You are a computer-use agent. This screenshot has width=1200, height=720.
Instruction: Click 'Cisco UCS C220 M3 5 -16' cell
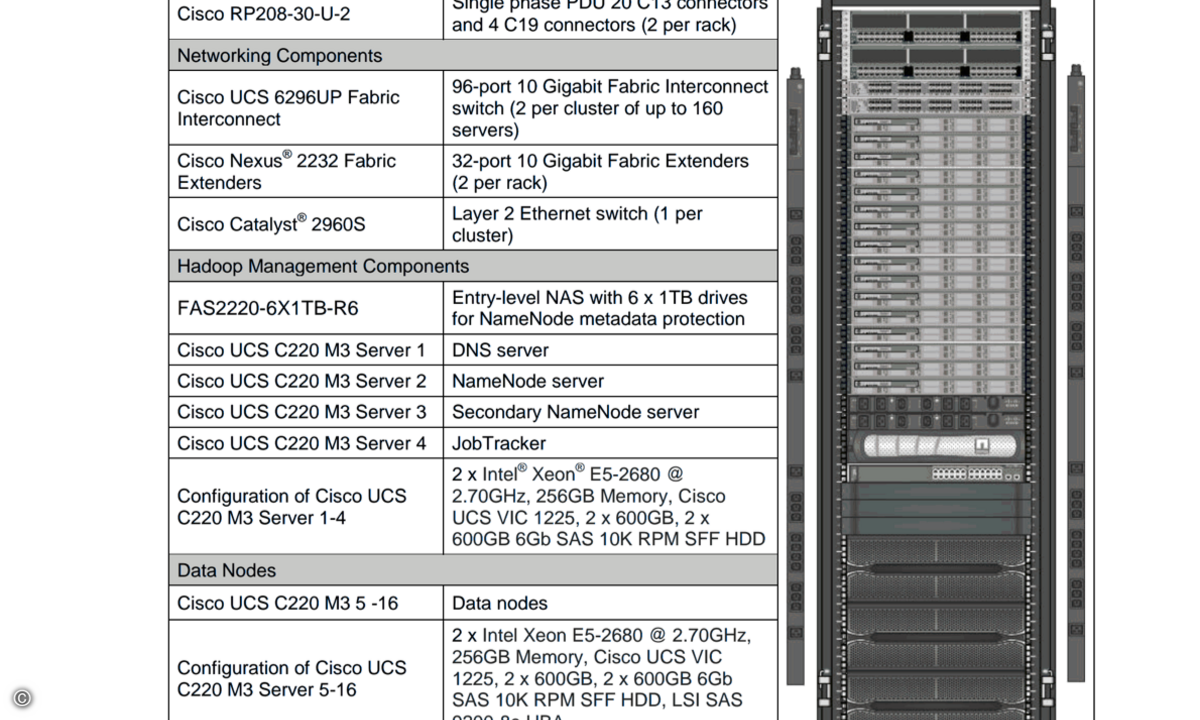[x=306, y=603]
